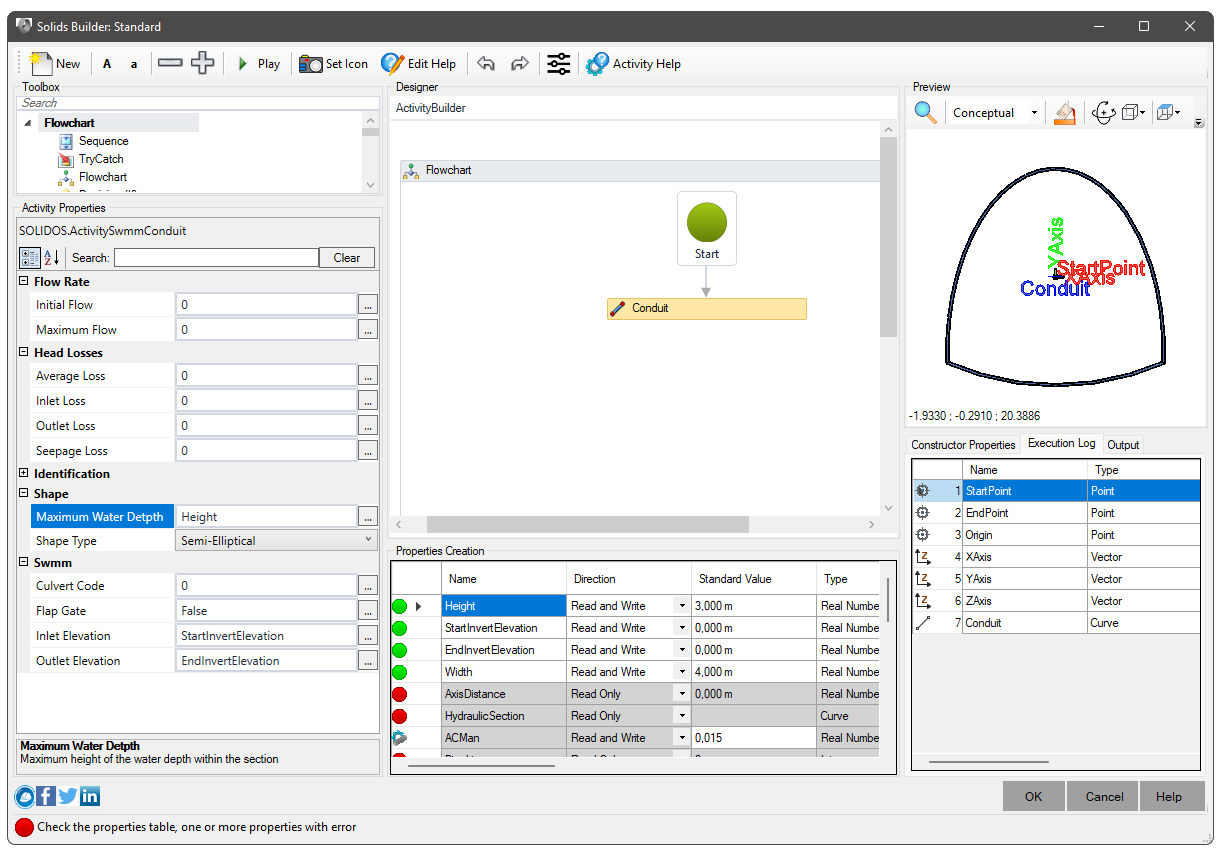1231x855 pixels.
Task: Select the Flowchart item under the Toolbox group
Action: click(103, 177)
